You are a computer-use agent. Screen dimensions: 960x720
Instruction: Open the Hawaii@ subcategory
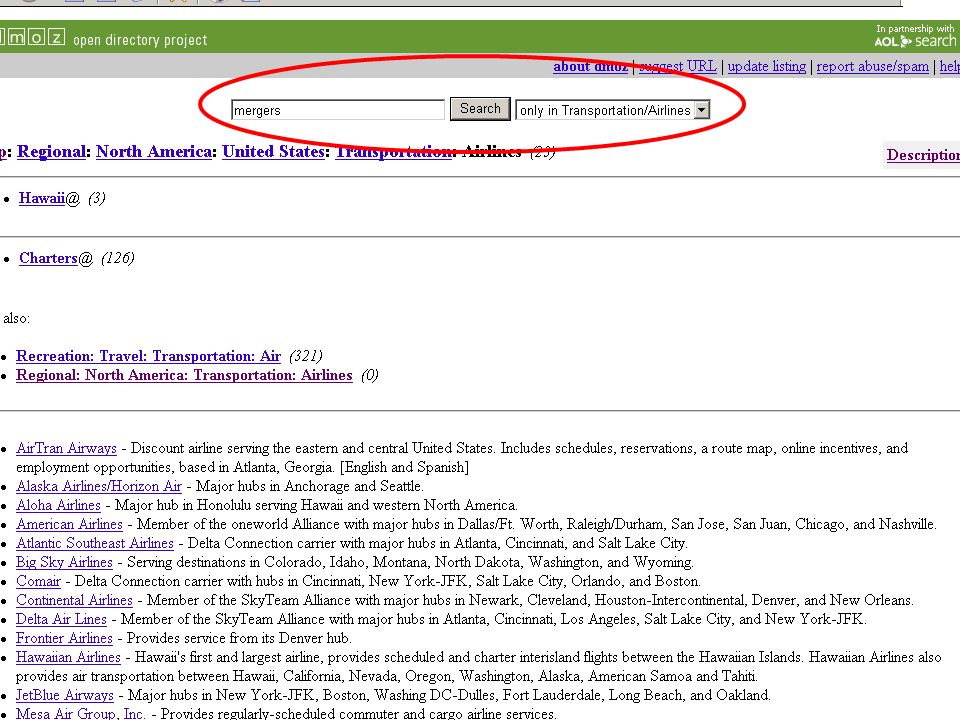(49, 198)
